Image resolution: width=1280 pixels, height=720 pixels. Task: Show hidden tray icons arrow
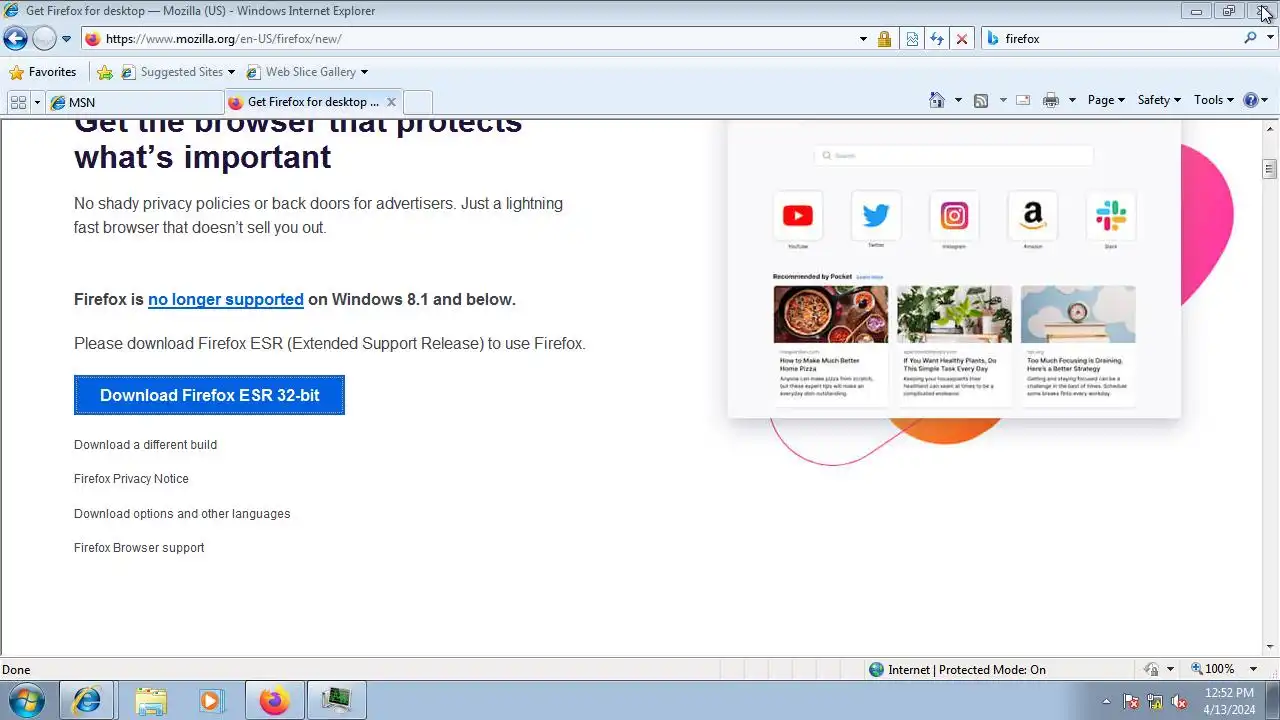pos(1106,701)
